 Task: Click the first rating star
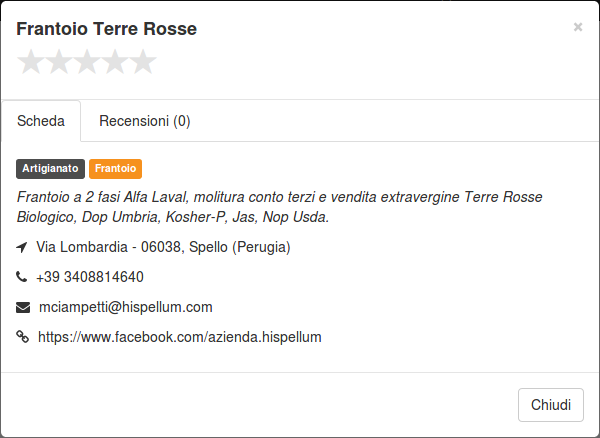pyautogui.click(x=31, y=62)
